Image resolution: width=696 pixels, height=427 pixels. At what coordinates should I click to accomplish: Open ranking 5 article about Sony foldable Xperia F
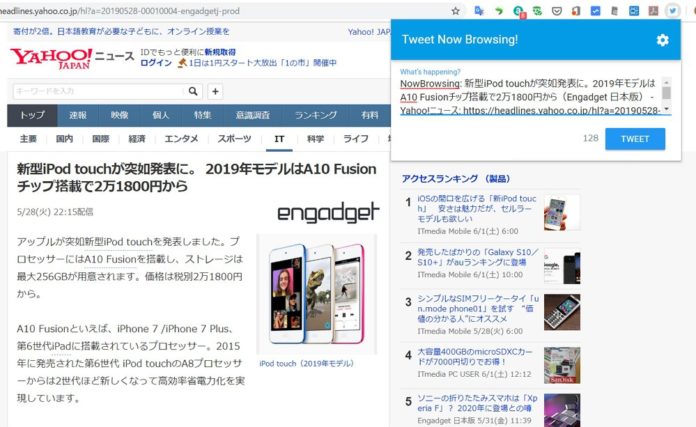[x=477, y=403]
